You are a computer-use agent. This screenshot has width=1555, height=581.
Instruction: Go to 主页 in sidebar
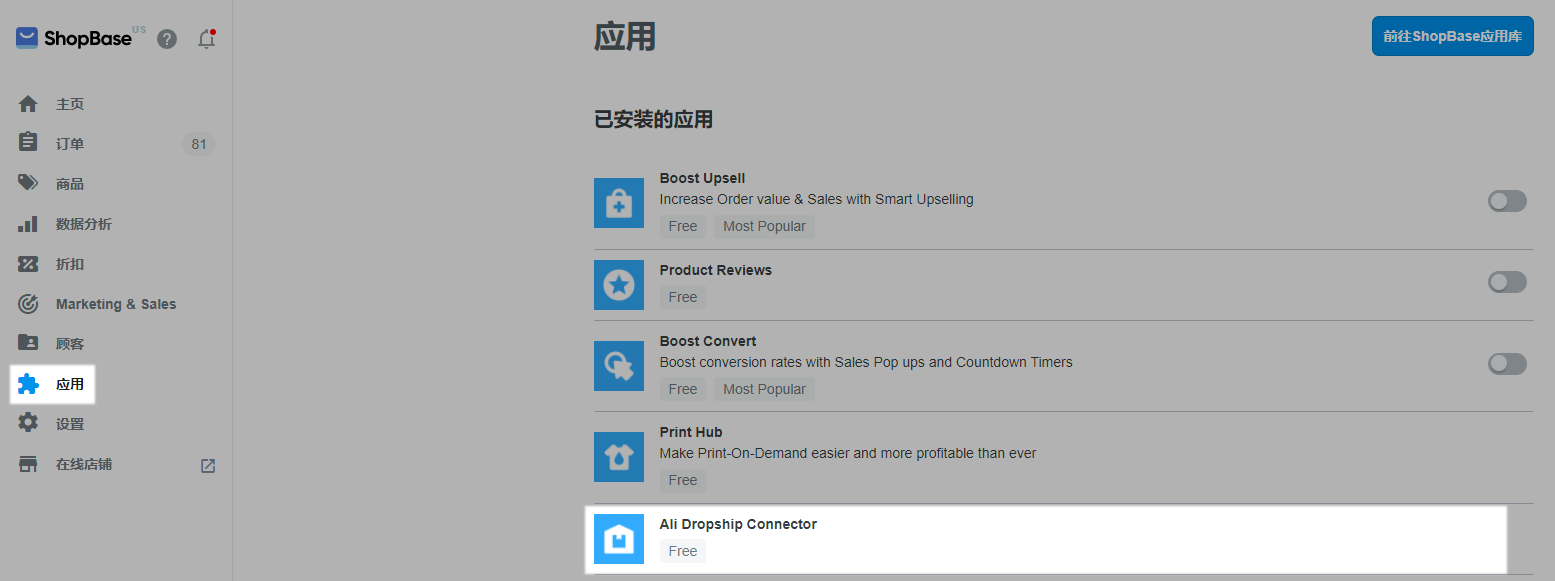point(70,104)
